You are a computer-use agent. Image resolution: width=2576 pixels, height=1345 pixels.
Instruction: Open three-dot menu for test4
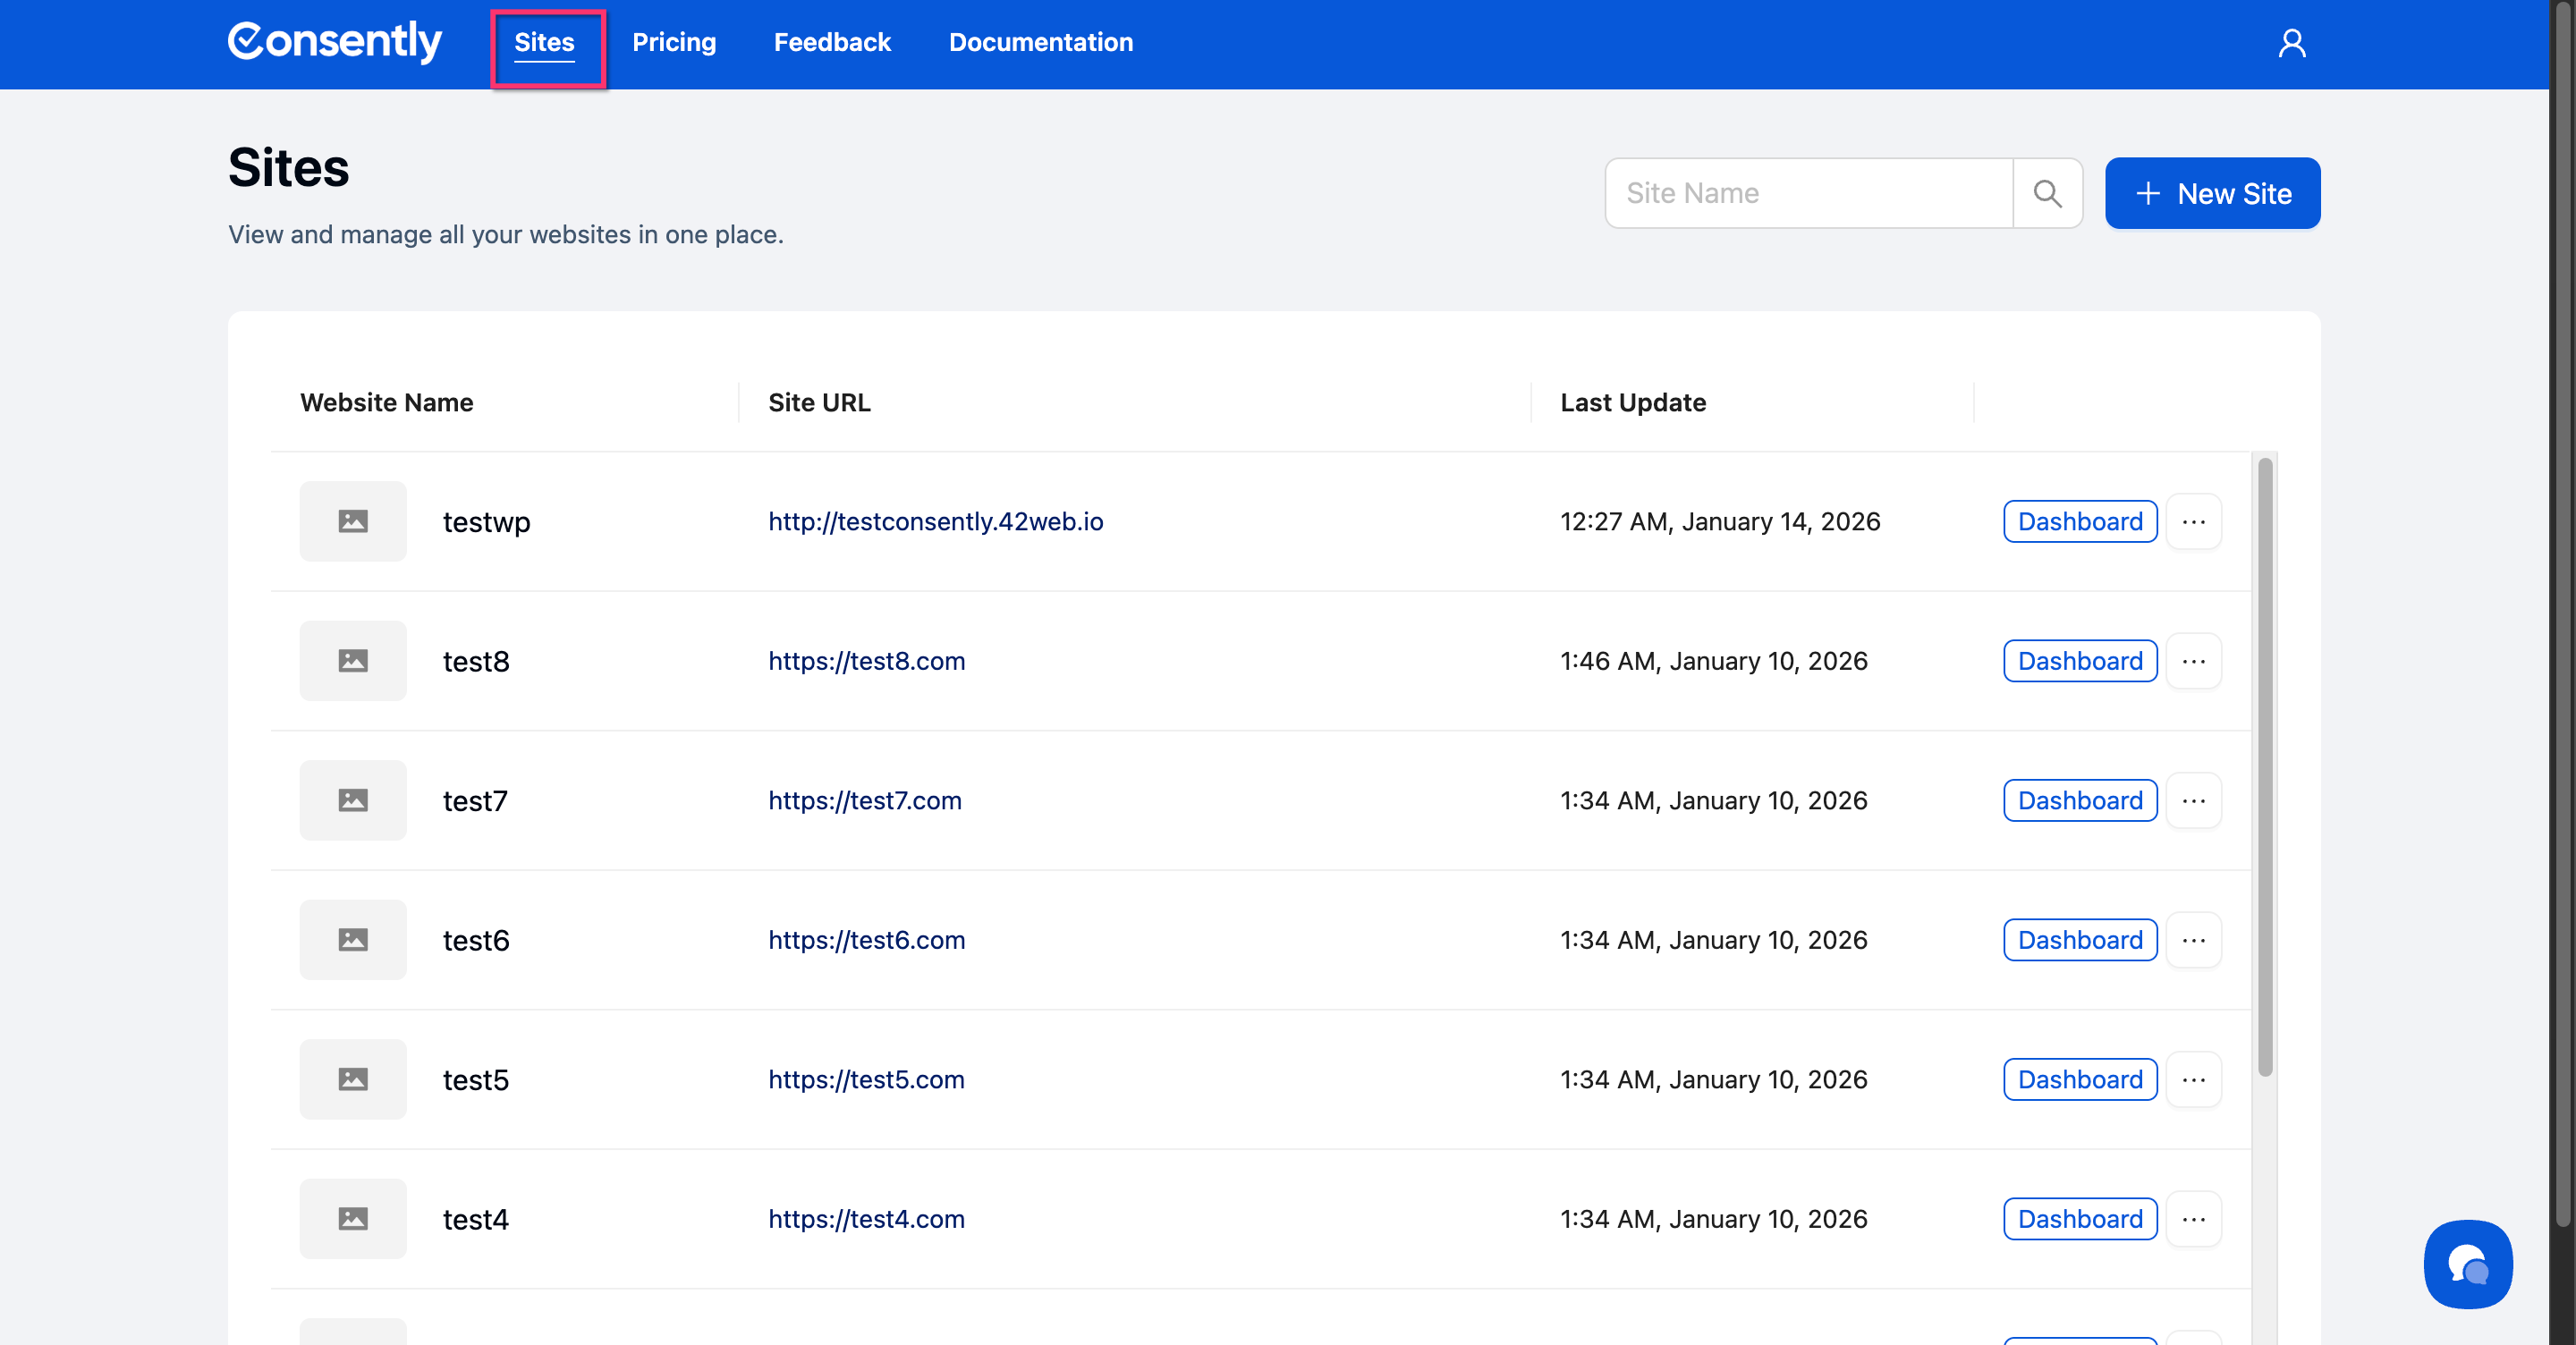coord(2193,1219)
